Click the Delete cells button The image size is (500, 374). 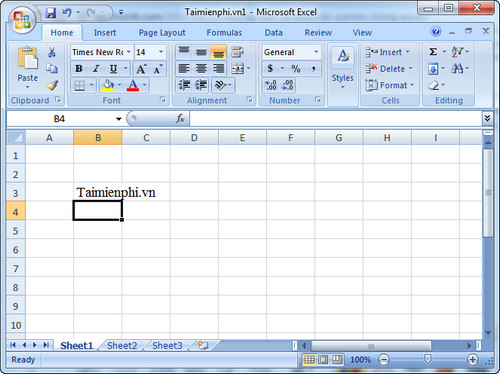pyautogui.click(x=389, y=69)
